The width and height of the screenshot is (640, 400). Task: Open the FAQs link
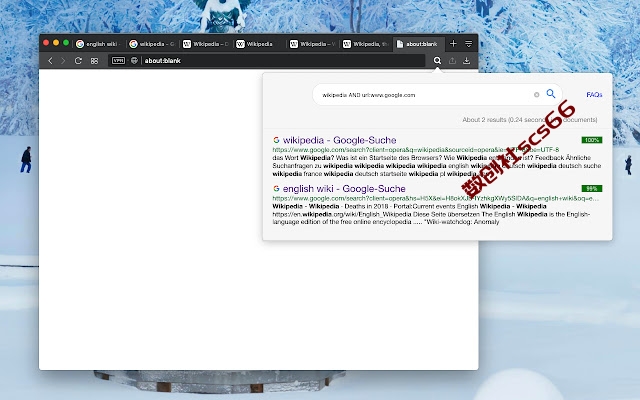tap(594, 95)
